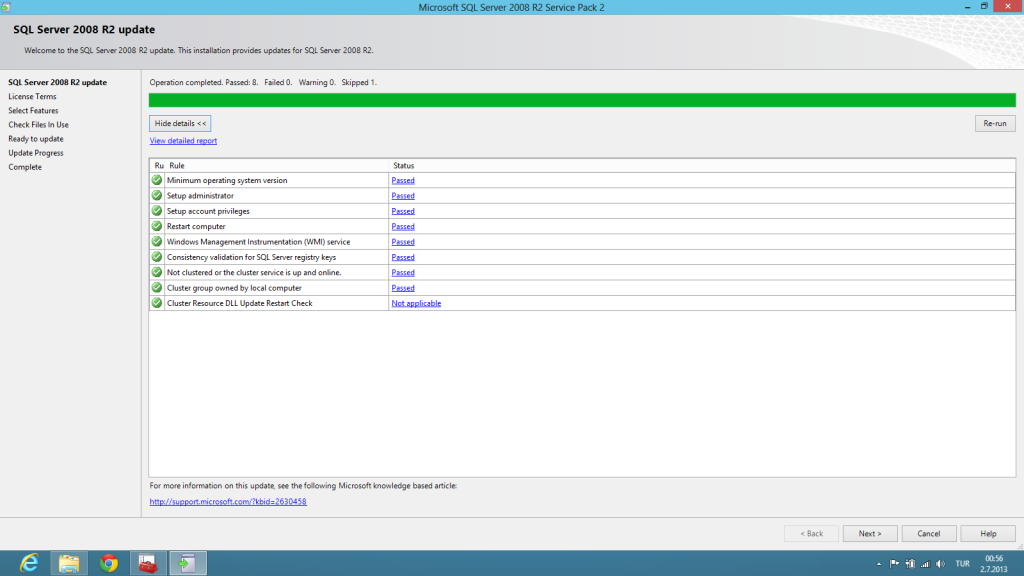Open the support.microsoft.com kbid link
1024x576 pixels.
tap(228, 502)
